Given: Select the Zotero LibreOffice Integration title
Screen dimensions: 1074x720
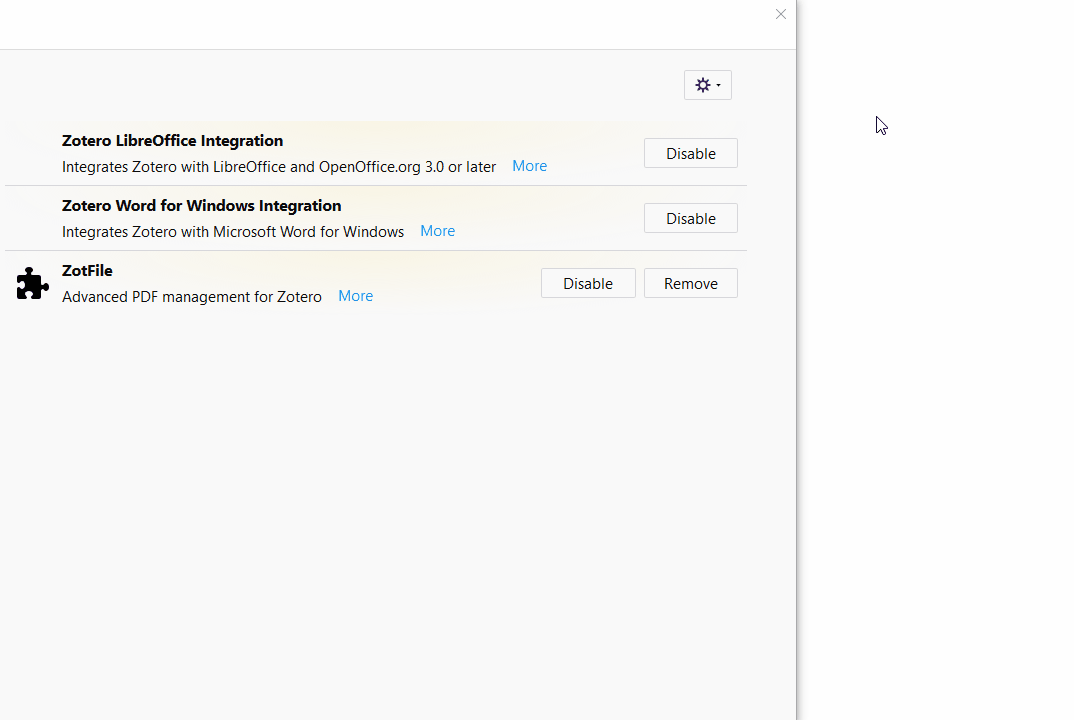Looking at the screenshot, I should click(172, 140).
